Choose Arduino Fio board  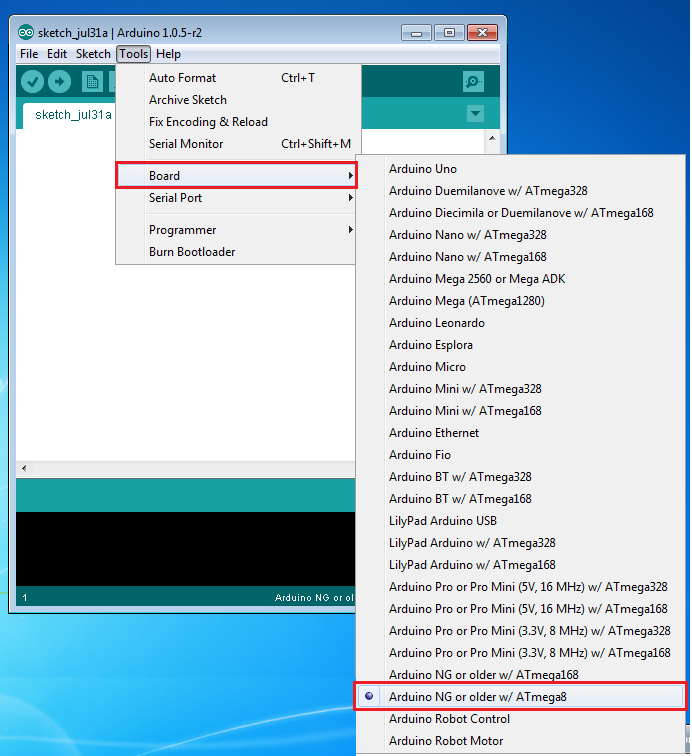[x=520, y=455]
